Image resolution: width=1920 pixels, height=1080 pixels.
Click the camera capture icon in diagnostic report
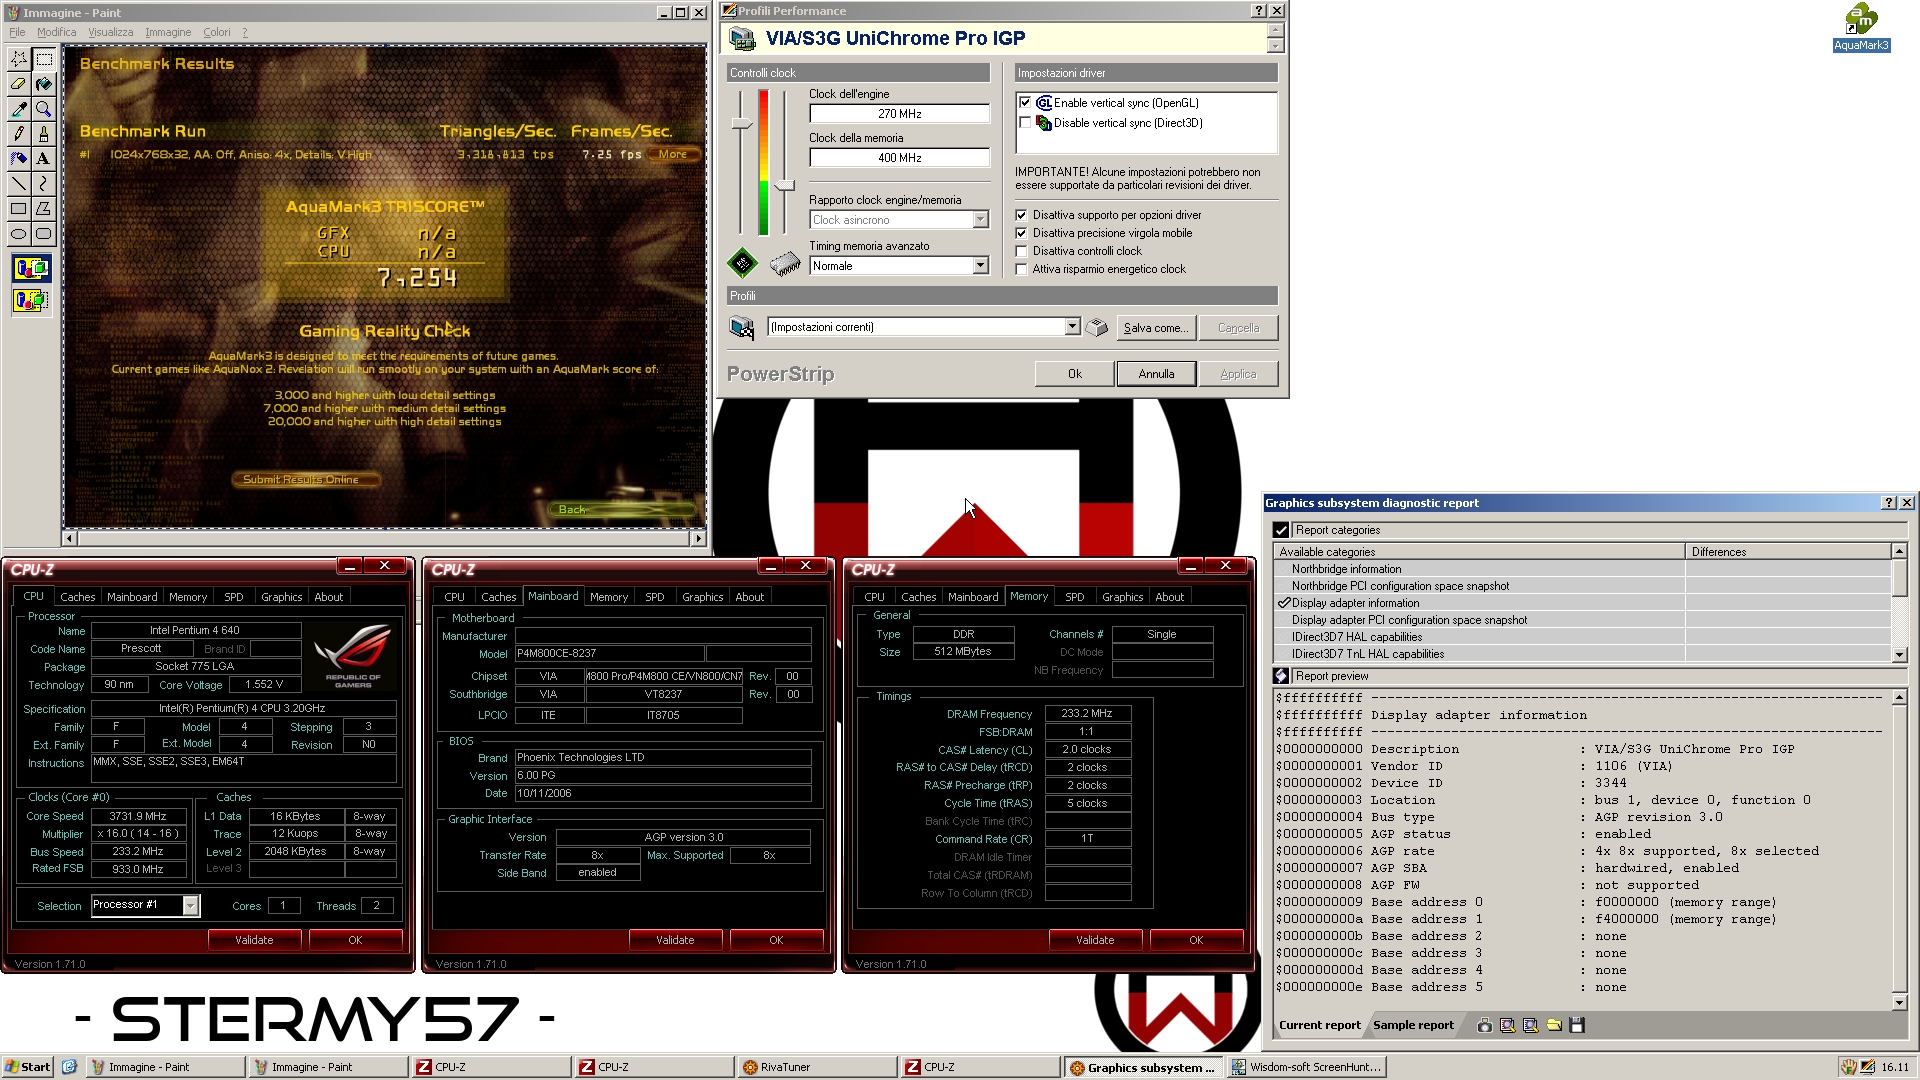click(1484, 1025)
